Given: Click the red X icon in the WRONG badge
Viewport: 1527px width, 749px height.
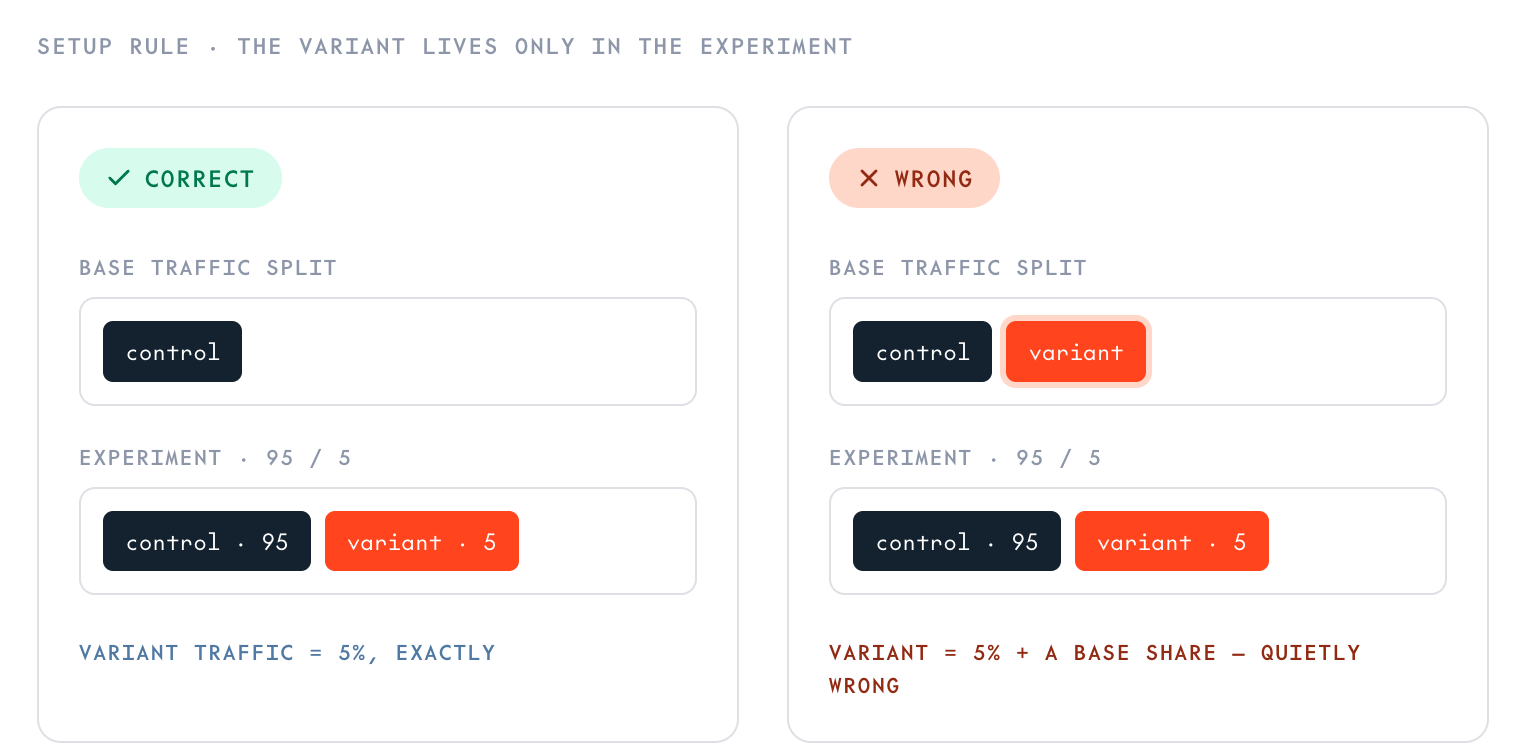Looking at the screenshot, I should pyautogui.click(x=869, y=178).
